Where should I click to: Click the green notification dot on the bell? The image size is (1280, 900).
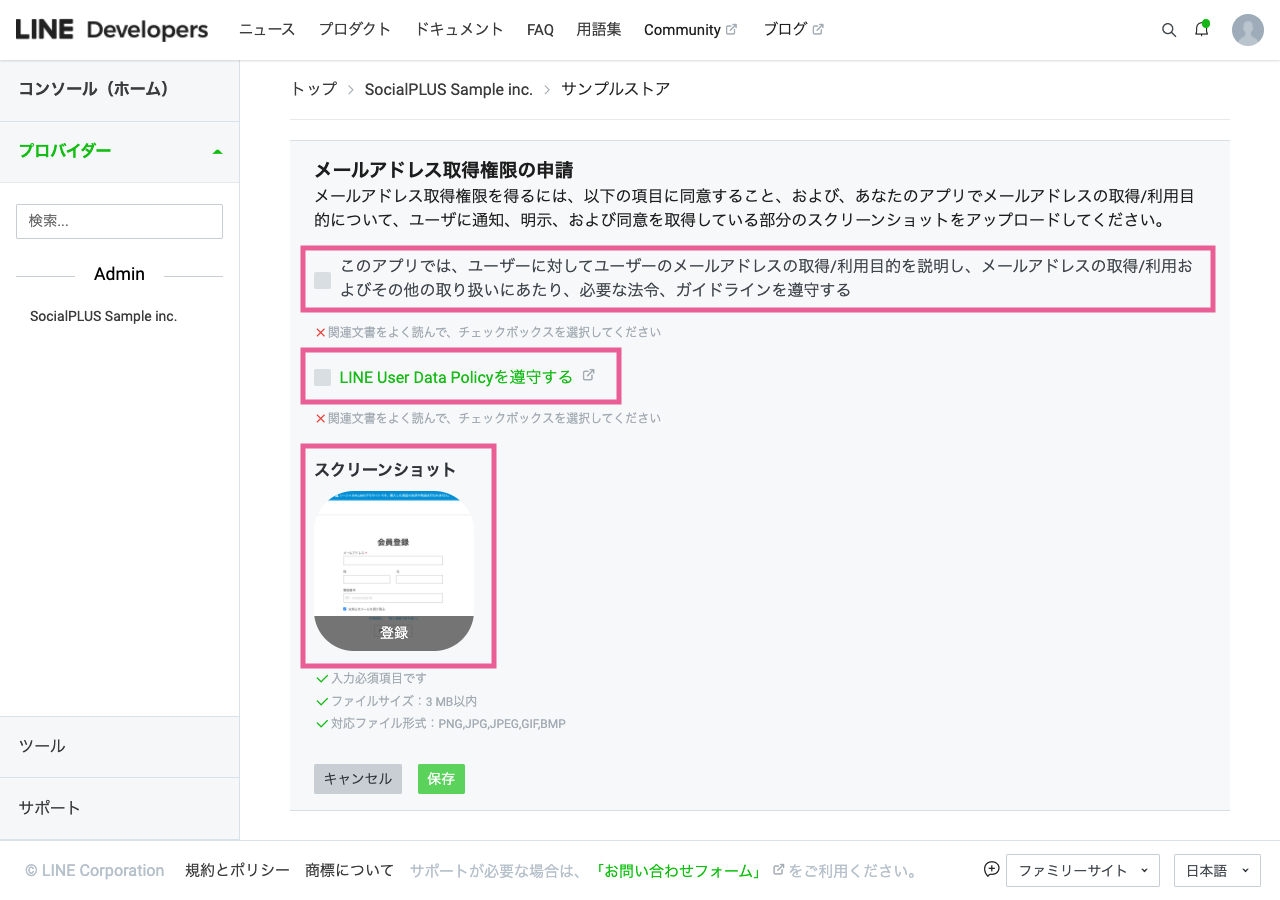click(x=1207, y=21)
